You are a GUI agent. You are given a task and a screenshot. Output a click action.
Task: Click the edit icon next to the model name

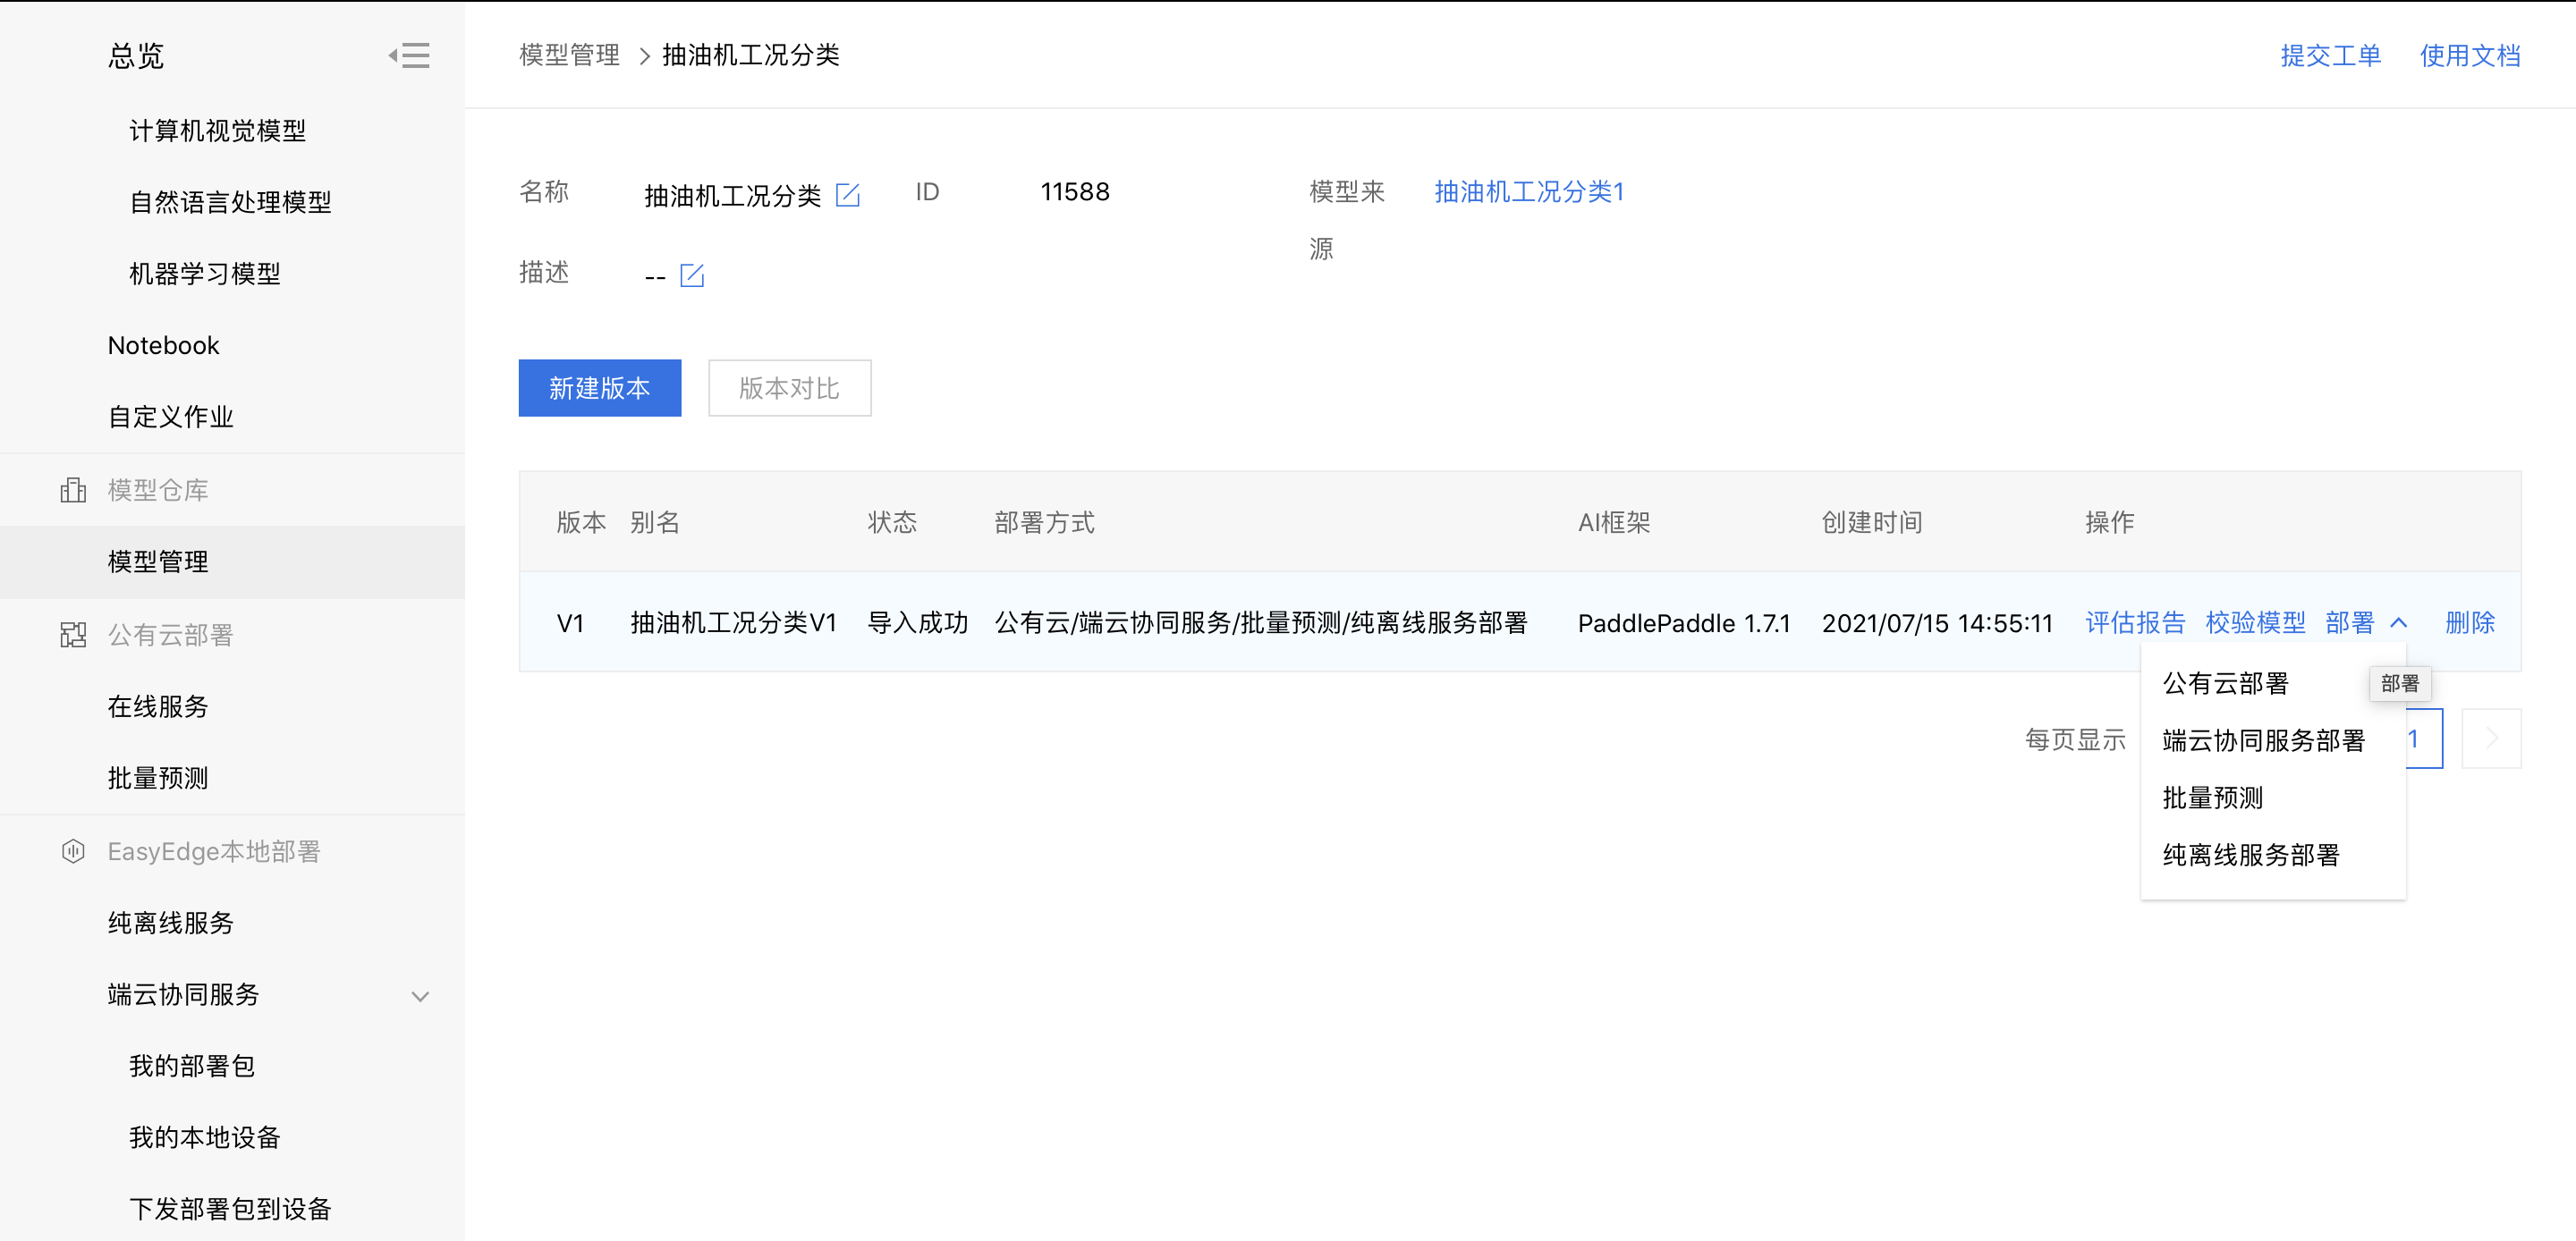click(x=847, y=195)
